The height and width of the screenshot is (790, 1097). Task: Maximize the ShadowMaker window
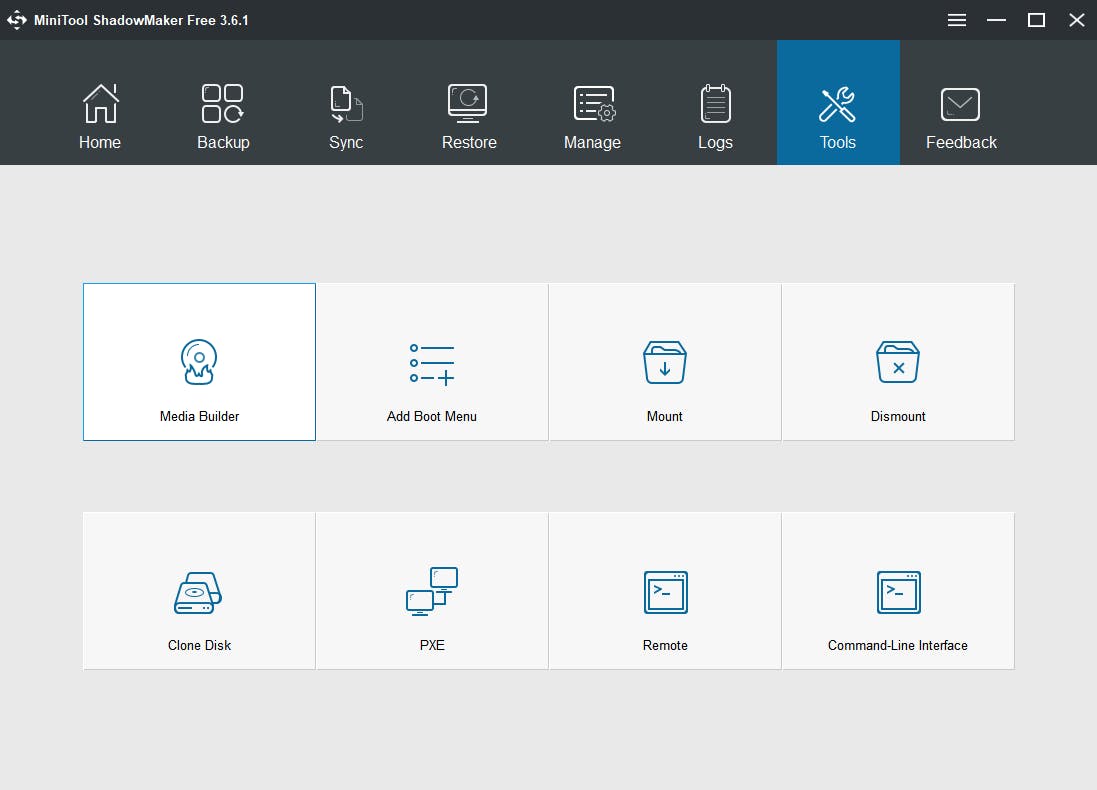(x=1036, y=20)
